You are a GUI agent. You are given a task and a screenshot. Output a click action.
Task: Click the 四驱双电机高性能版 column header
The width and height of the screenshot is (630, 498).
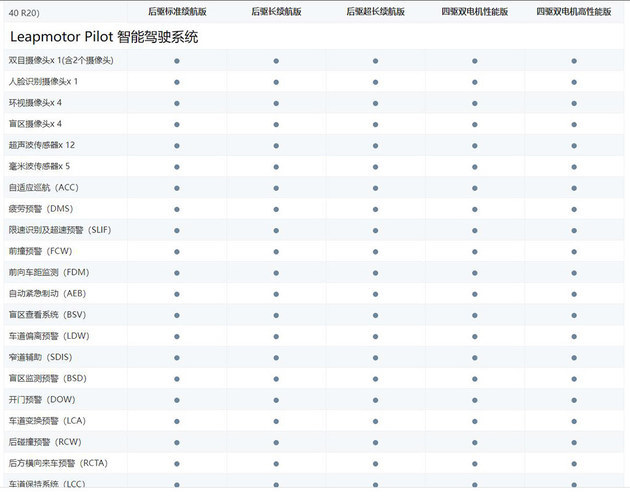574,12
